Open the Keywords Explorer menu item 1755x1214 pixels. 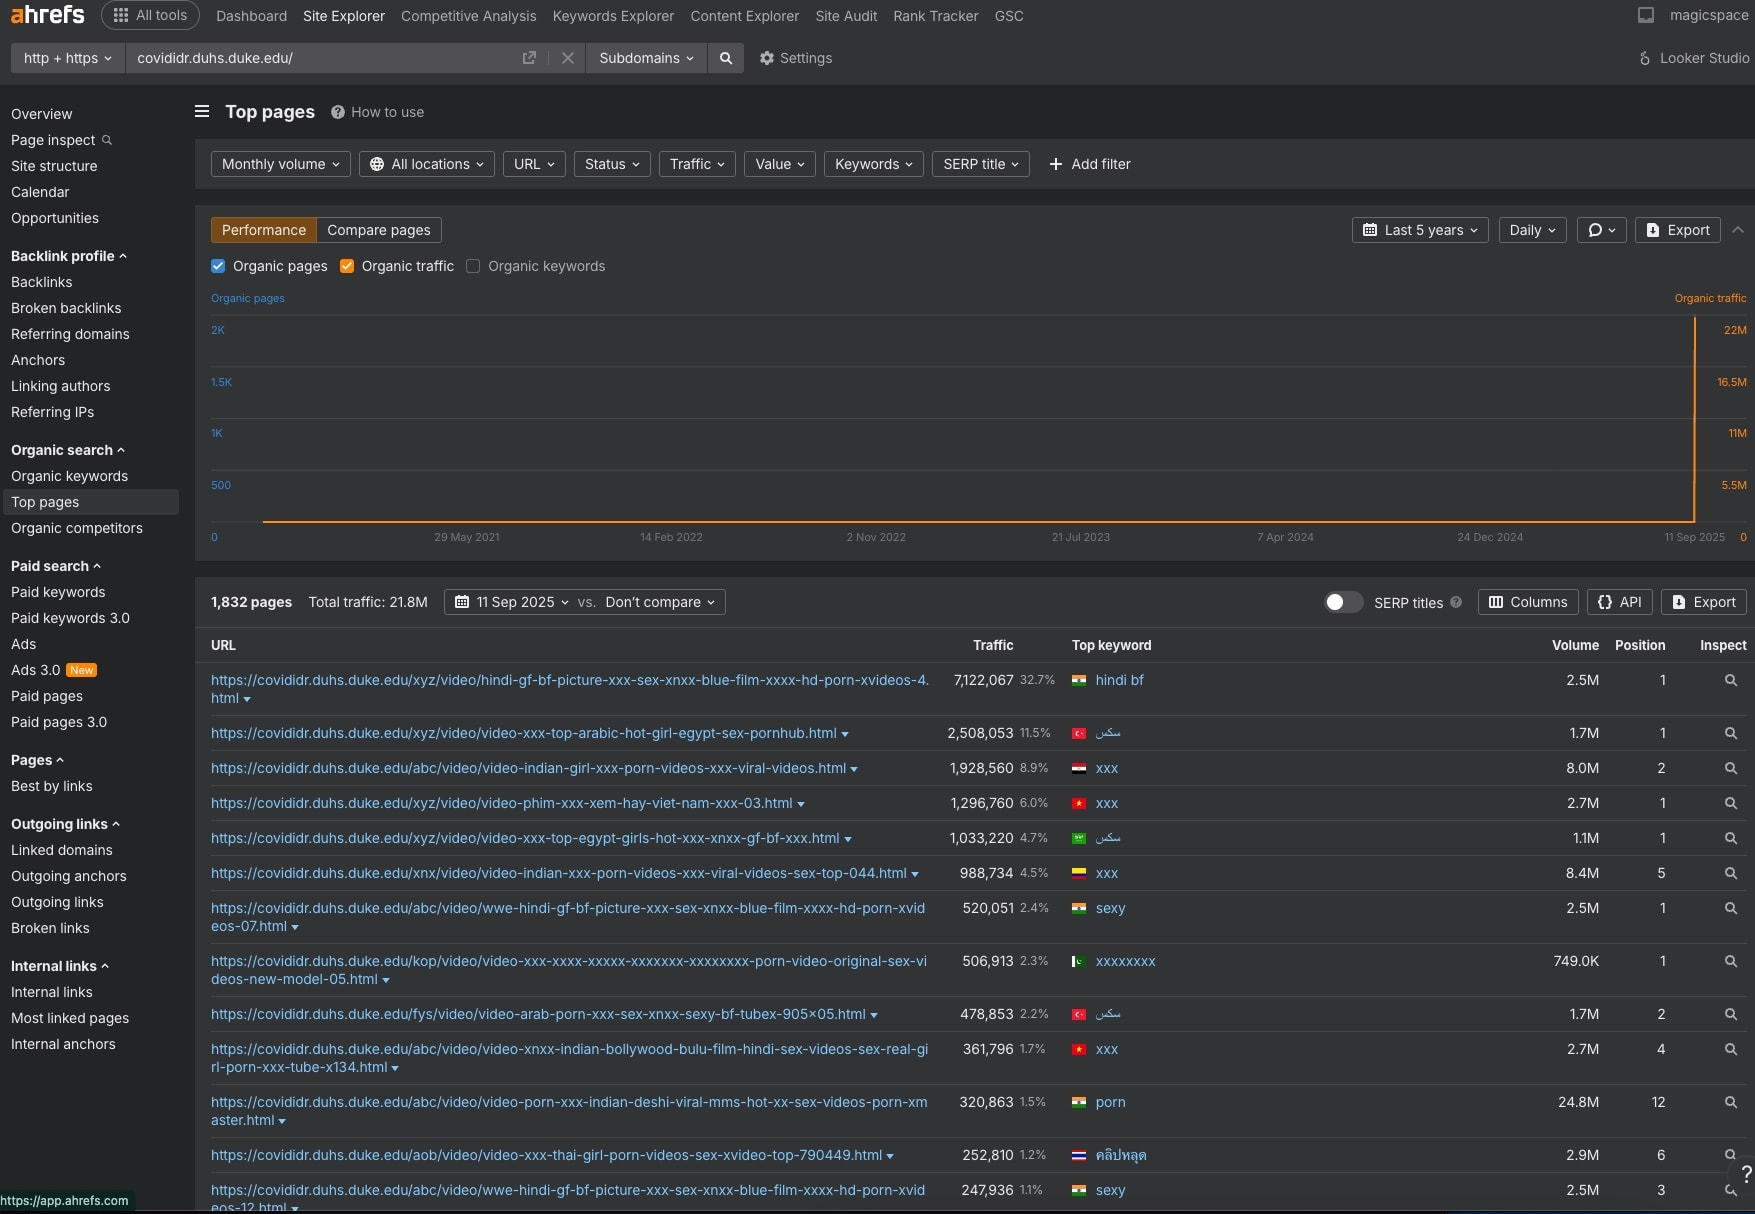pos(612,16)
